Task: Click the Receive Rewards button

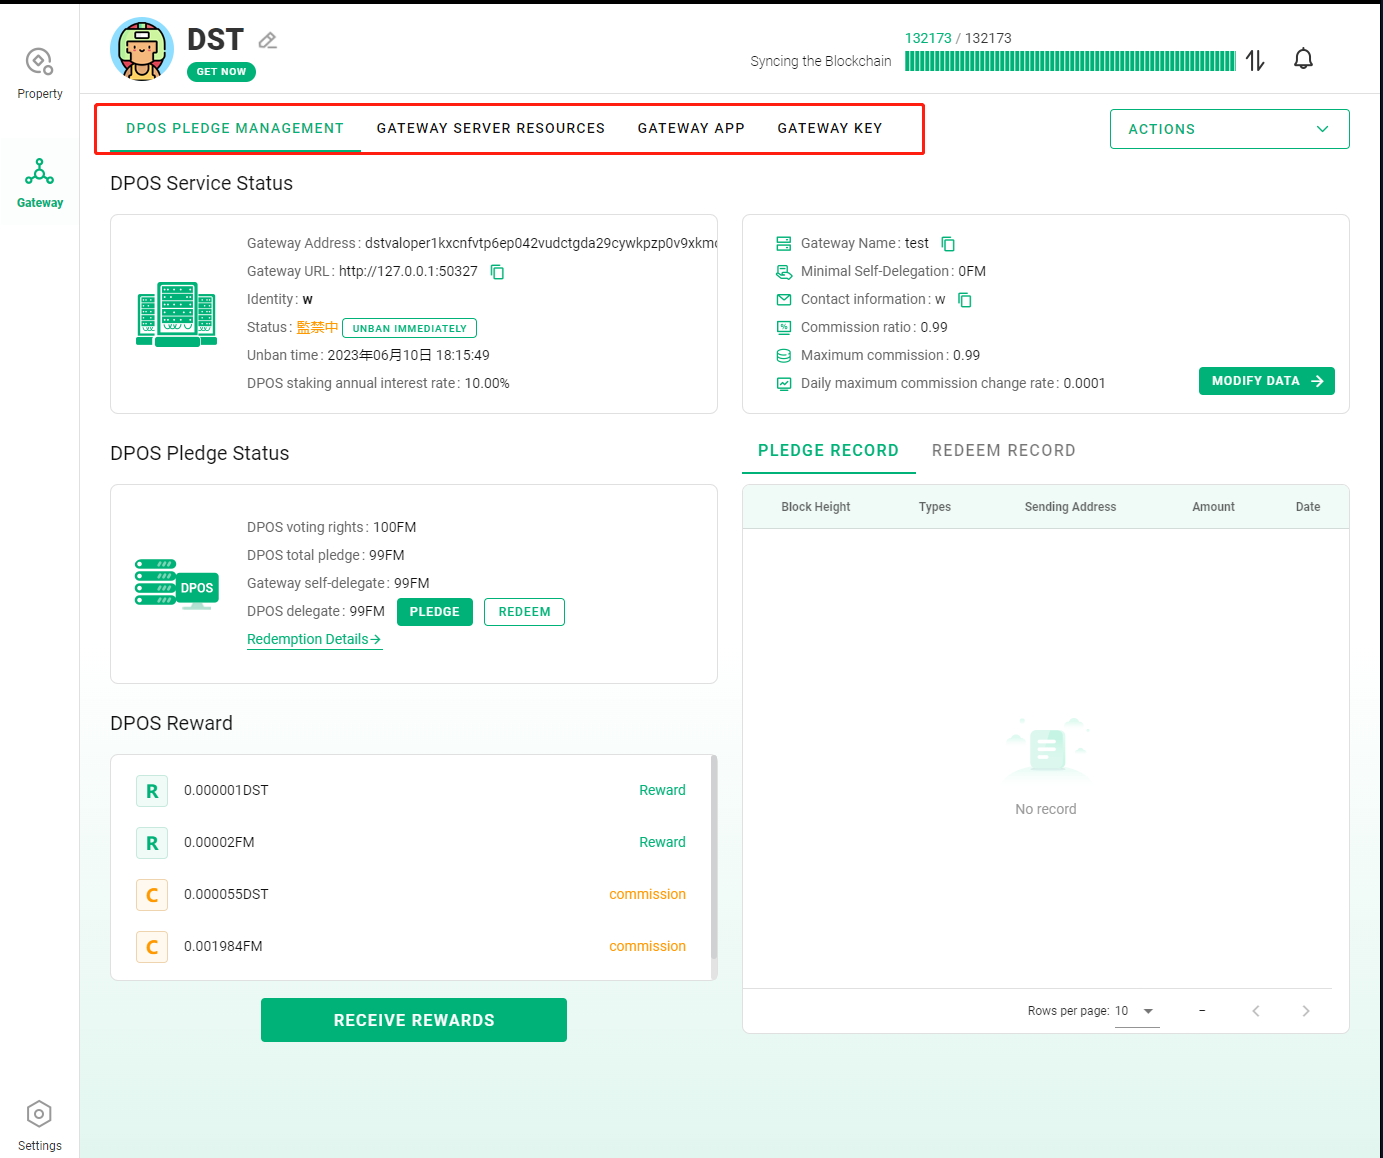Action: [x=413, y=1020]
